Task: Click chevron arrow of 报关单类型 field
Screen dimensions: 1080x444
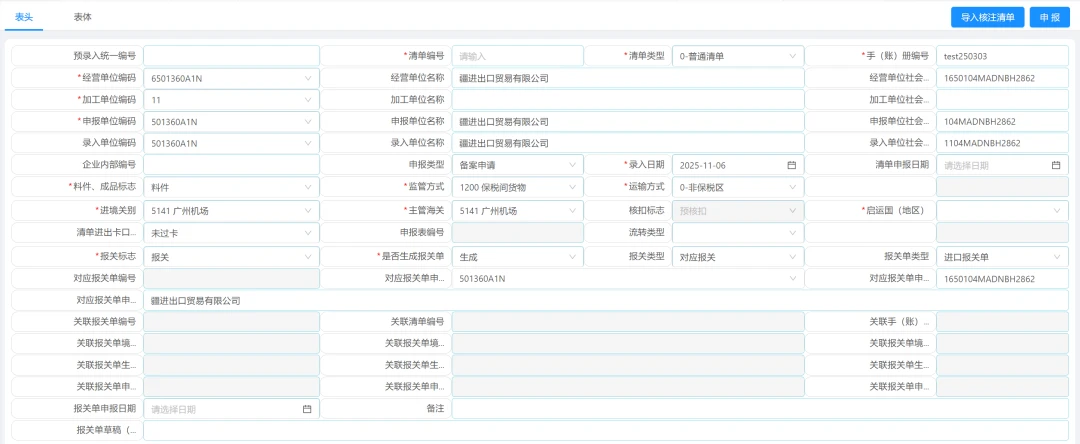Action: pos(1056,257)
